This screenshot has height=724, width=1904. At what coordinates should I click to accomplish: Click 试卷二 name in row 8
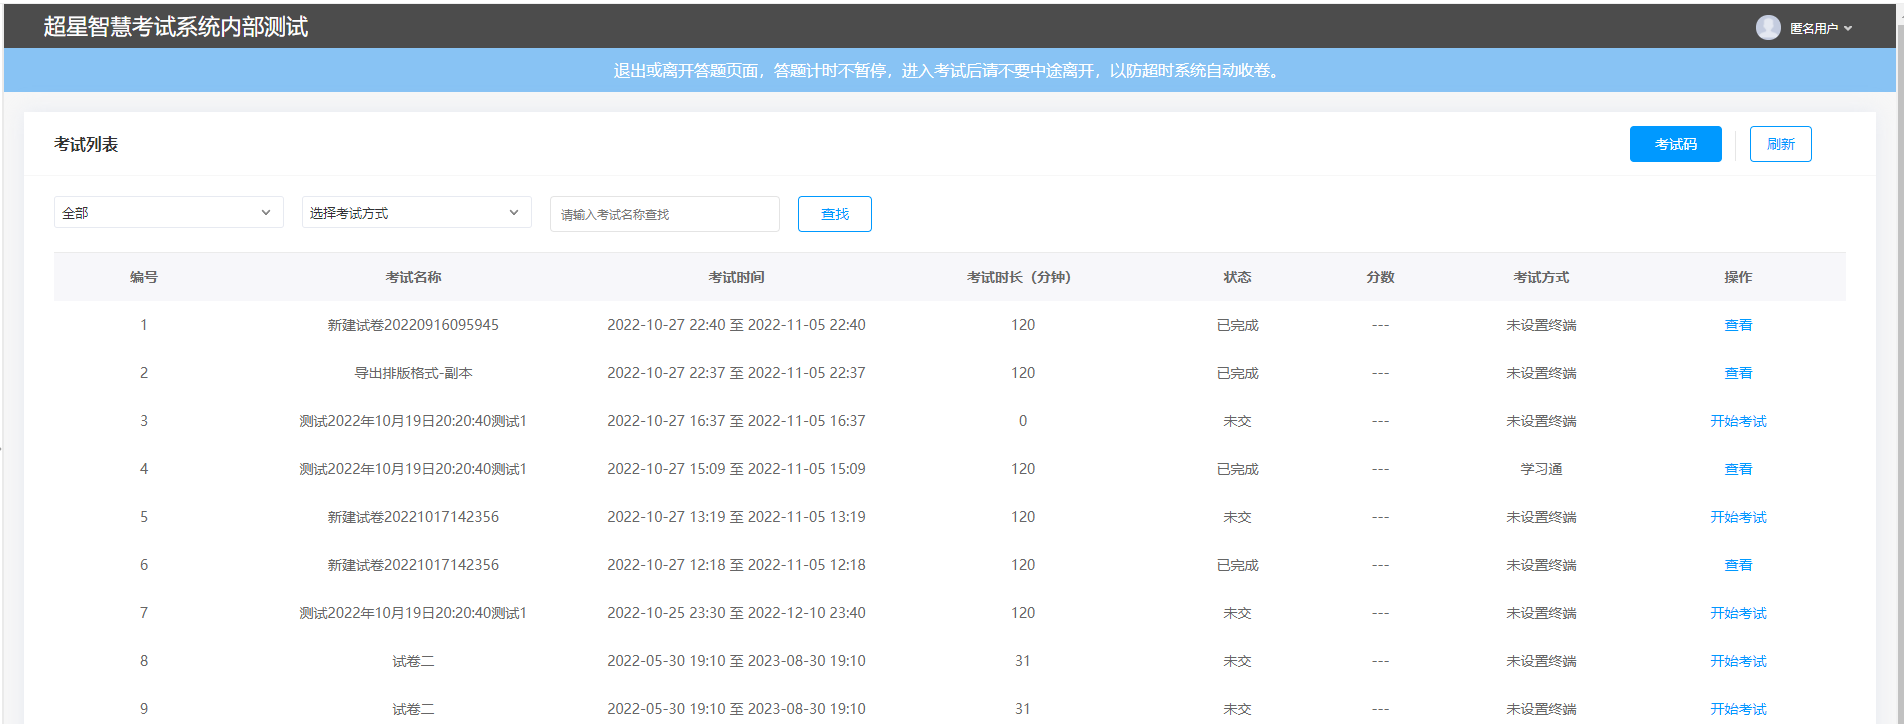[x=413, y=661]
